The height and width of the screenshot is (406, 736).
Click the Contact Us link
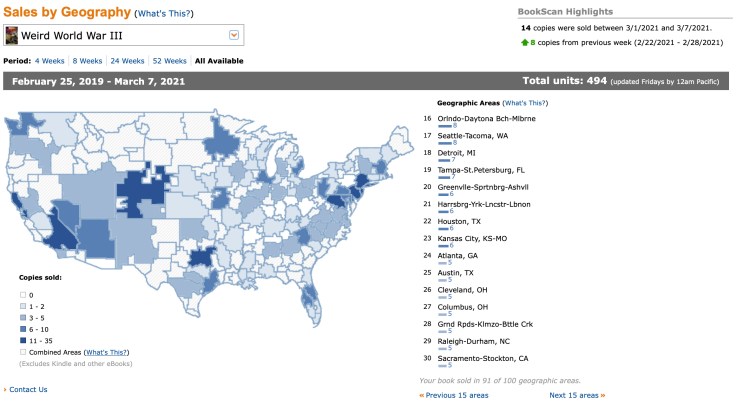coord(27,389)
